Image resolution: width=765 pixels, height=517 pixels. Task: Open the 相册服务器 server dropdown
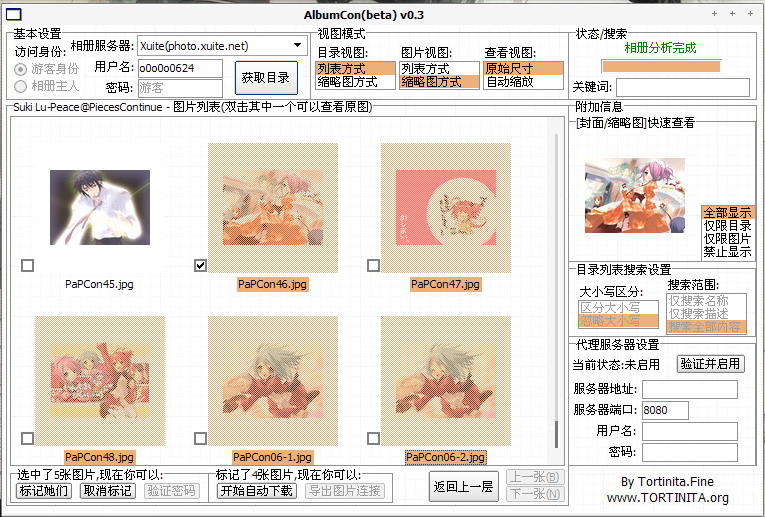(x=222, y=46)
